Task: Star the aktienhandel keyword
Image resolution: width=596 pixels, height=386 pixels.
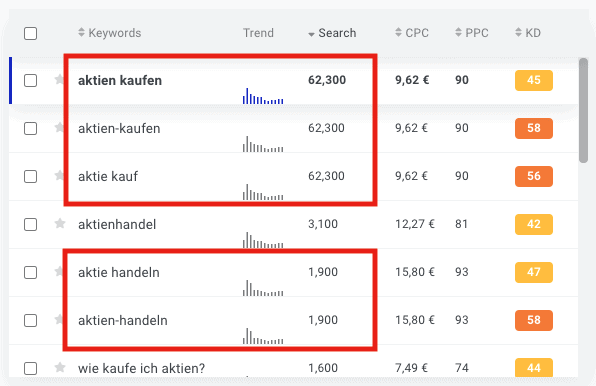Action: pyautogui.click(x=60, y=223)
